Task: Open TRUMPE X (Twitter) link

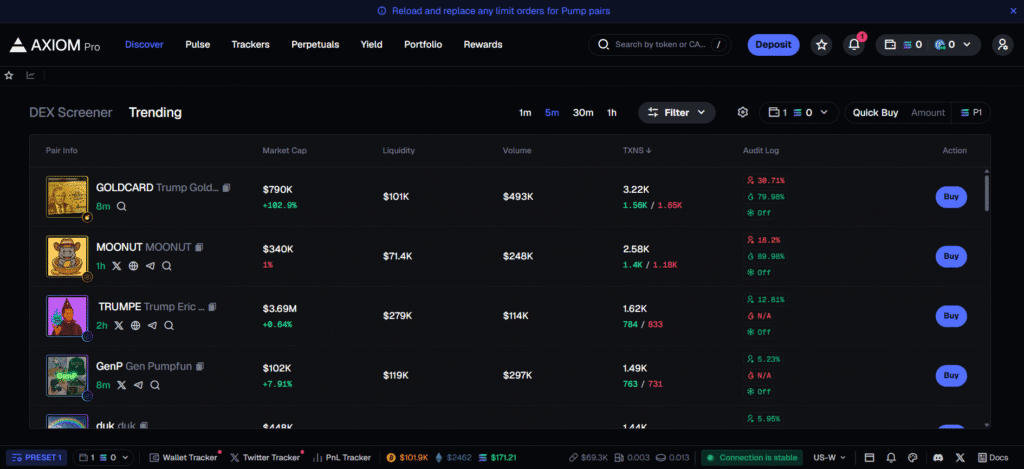Action: [119, 325]
